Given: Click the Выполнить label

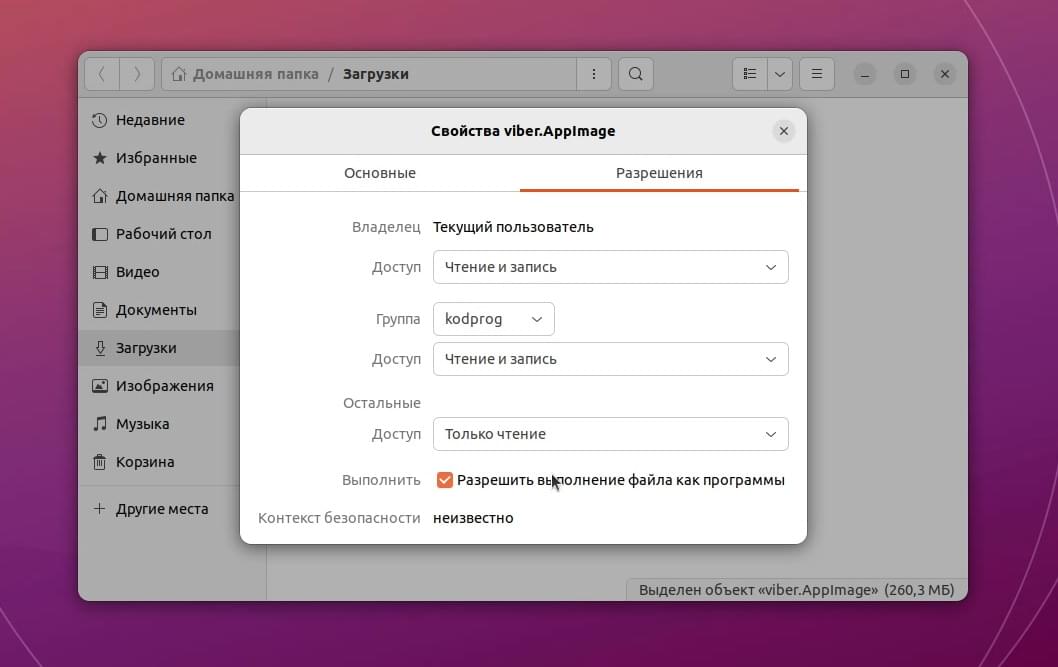Looking at the screenshot, I should click(381, 480).
